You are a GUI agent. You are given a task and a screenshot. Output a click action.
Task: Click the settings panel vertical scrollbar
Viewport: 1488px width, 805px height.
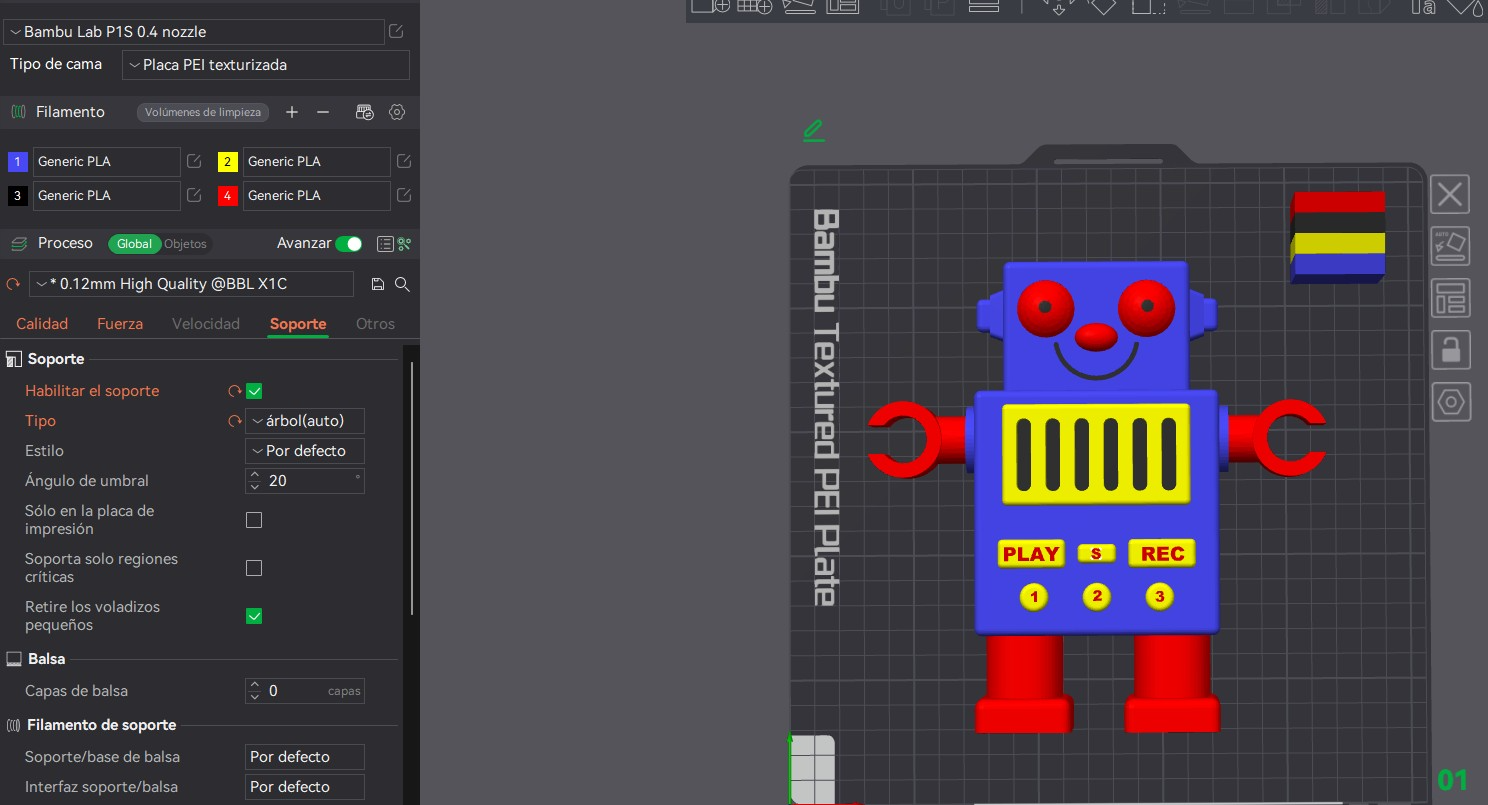pos(412,488)
